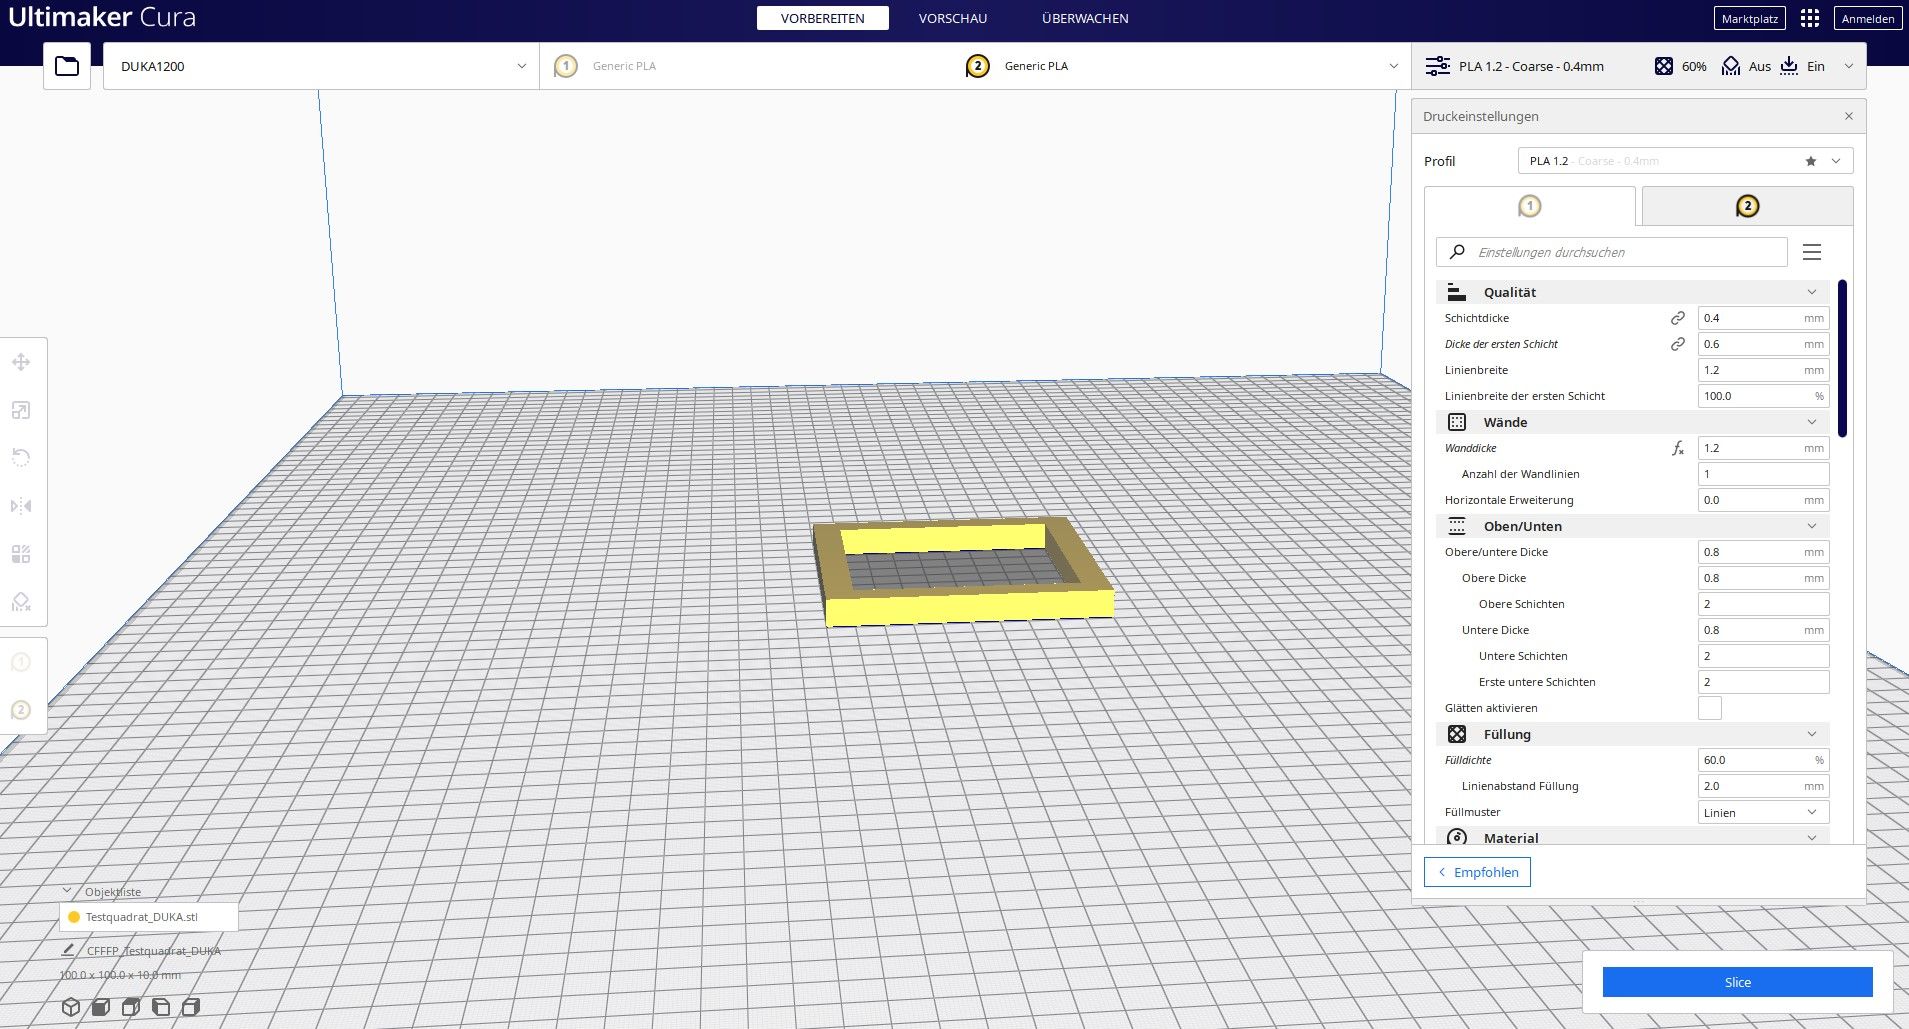Click the Linienbreite value field

coord(1763,370)
